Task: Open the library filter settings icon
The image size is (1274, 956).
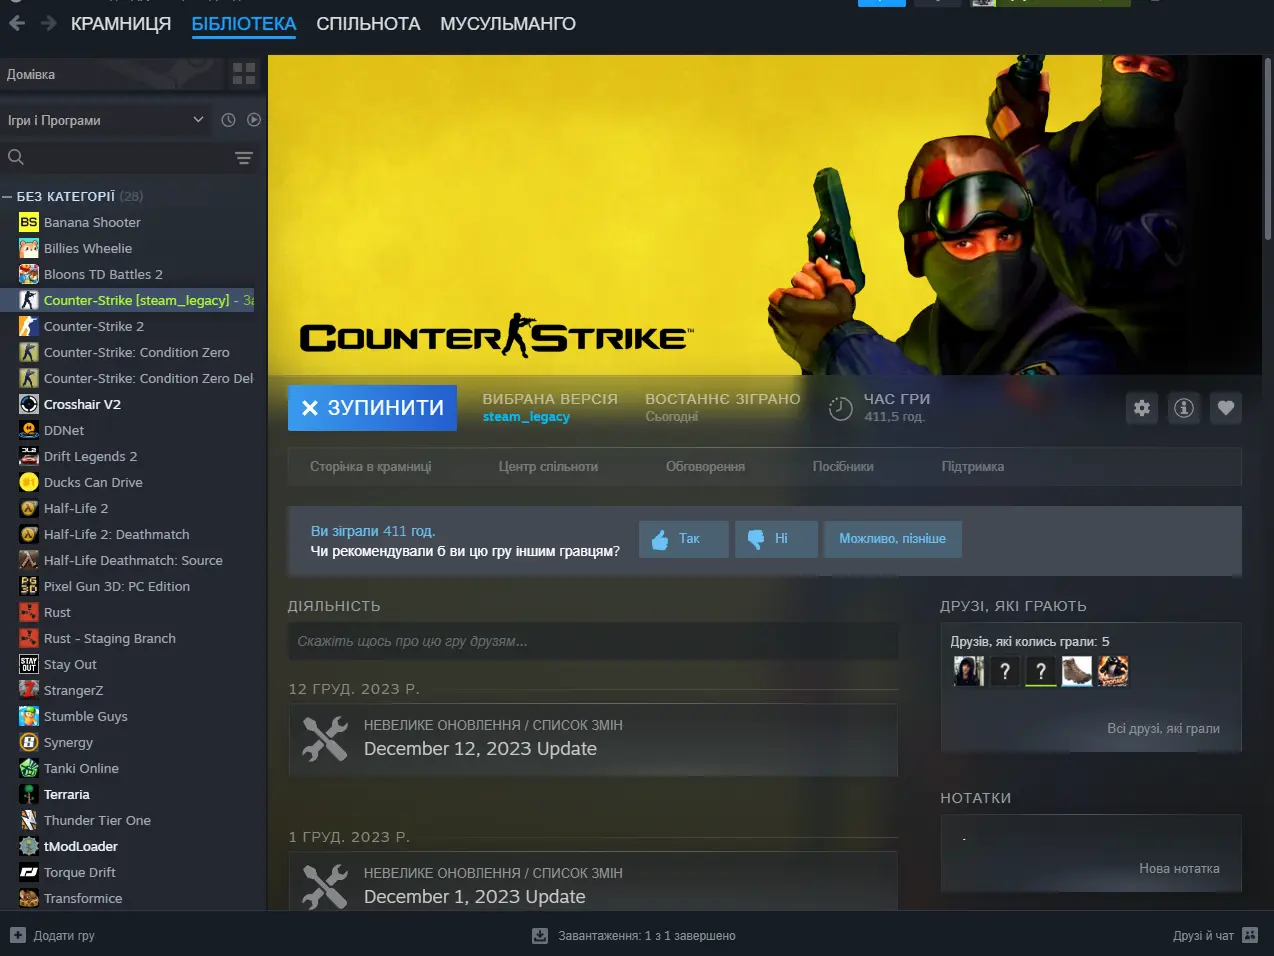Action: click(243, 158)
